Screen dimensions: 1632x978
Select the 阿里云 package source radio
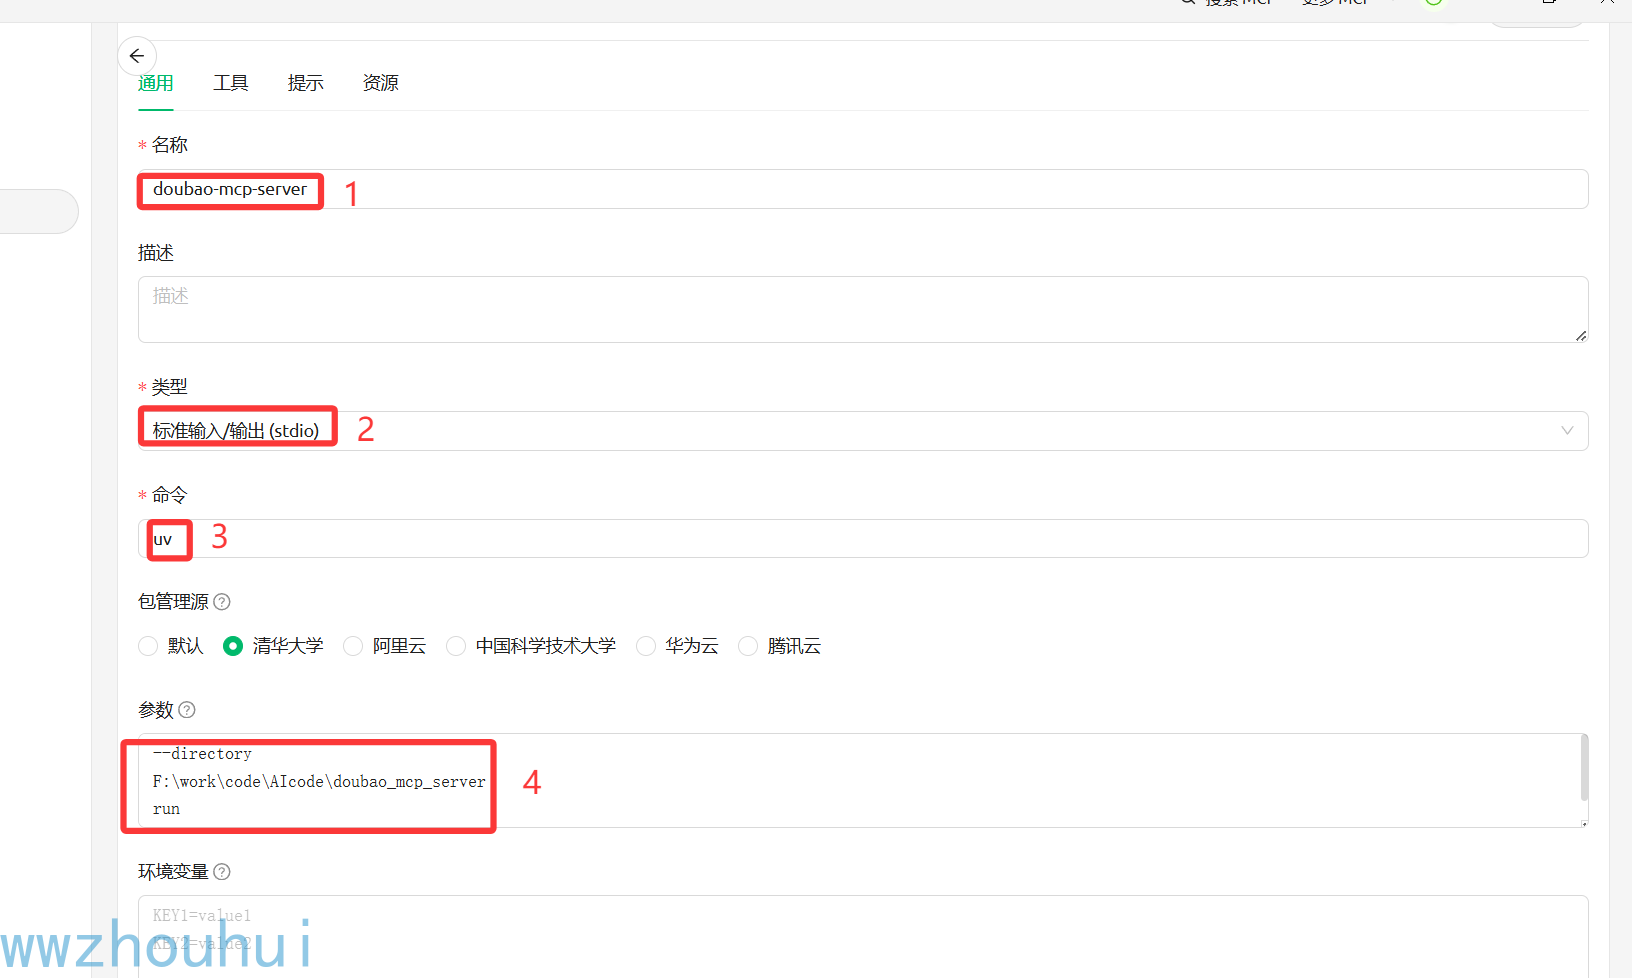[353, 646]
